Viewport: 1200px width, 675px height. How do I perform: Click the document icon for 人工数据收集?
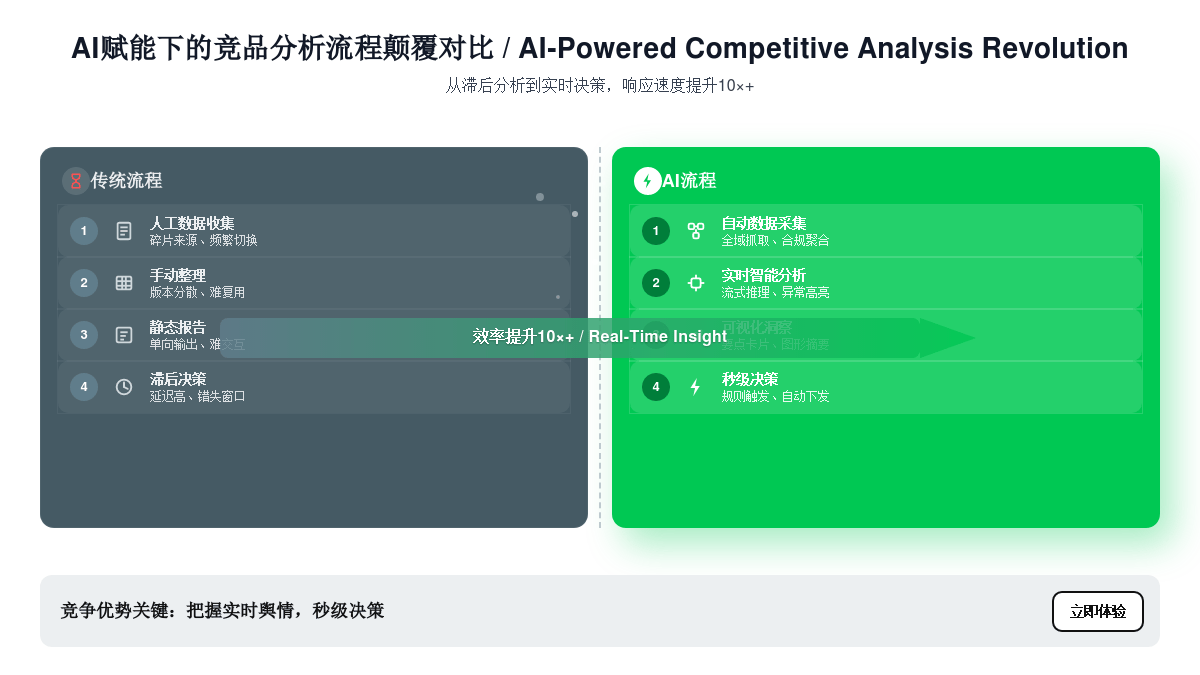coord(124,231)
